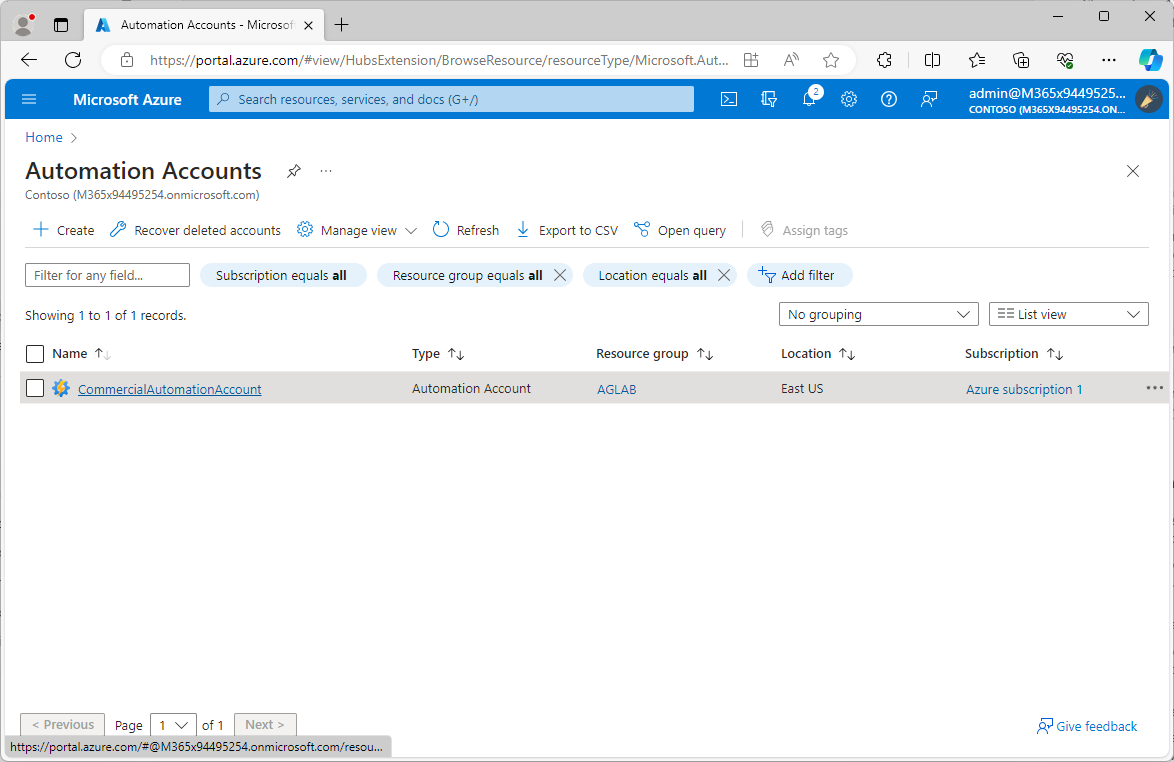Click the notifications bell icon

pos(809,99)
